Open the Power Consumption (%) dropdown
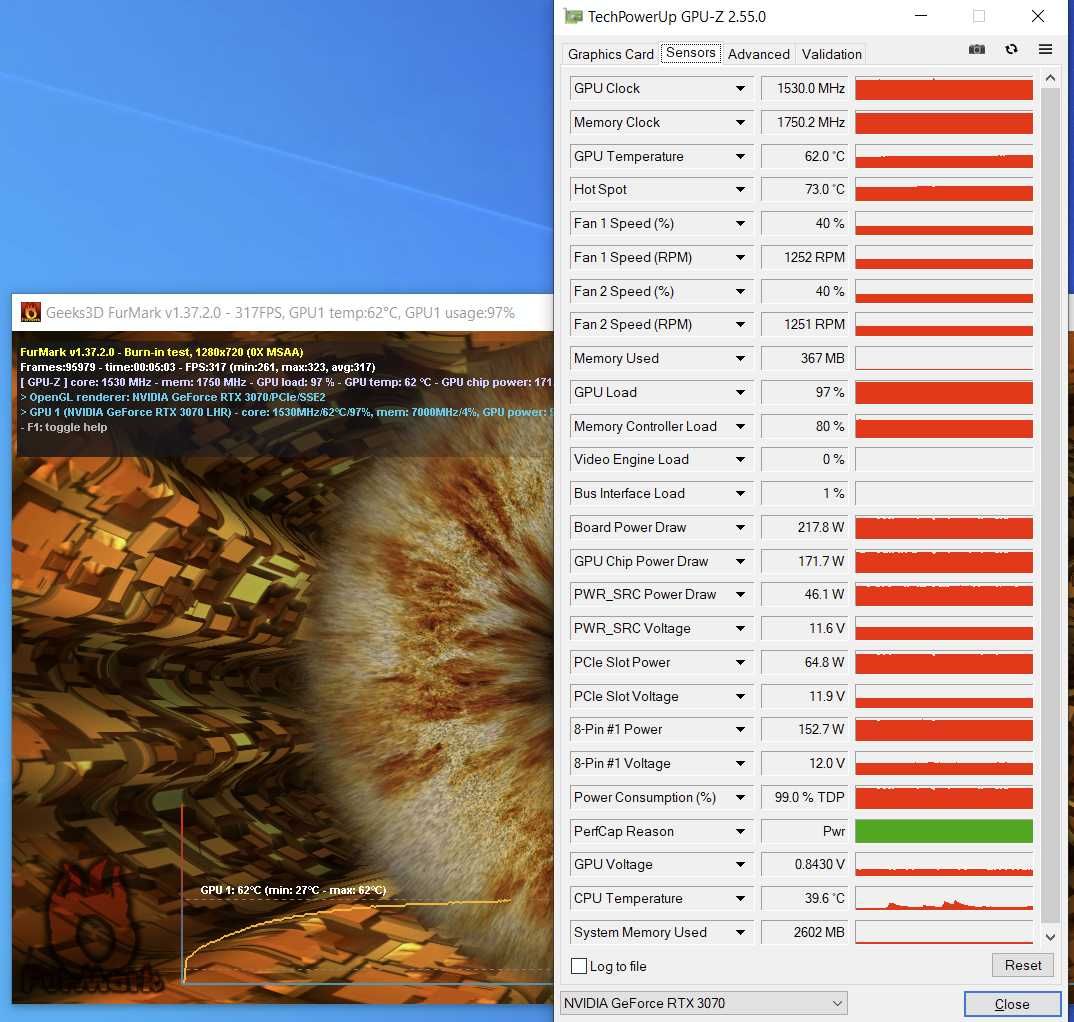The height and width of the screenshot is (1022, 1074). [740, 797]
